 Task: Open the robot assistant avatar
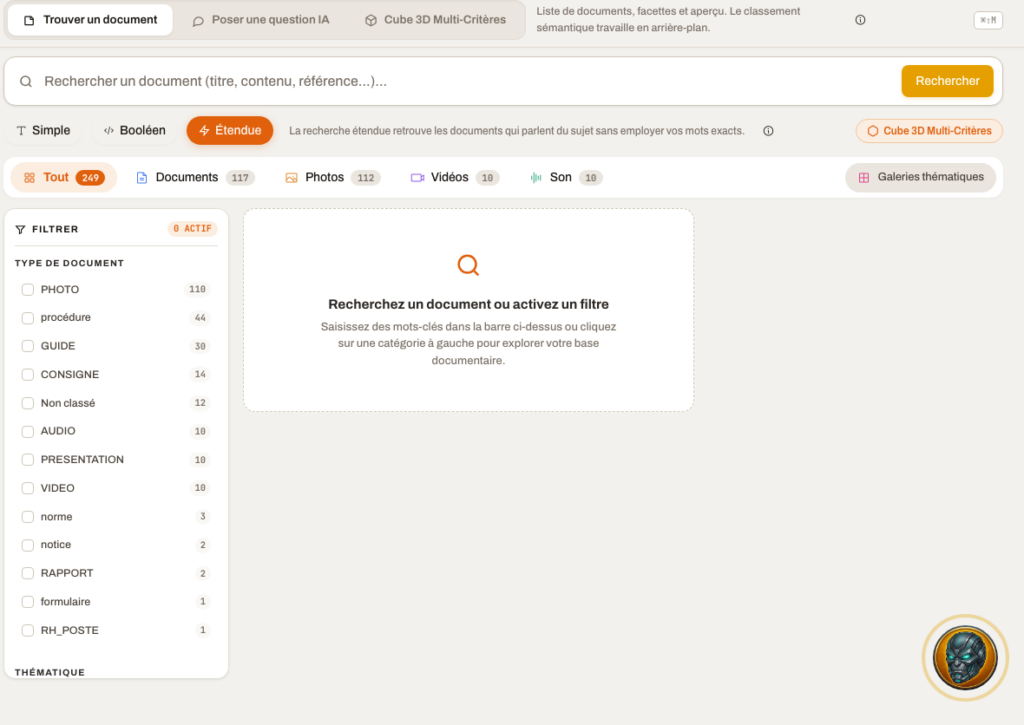coord(965,658)
